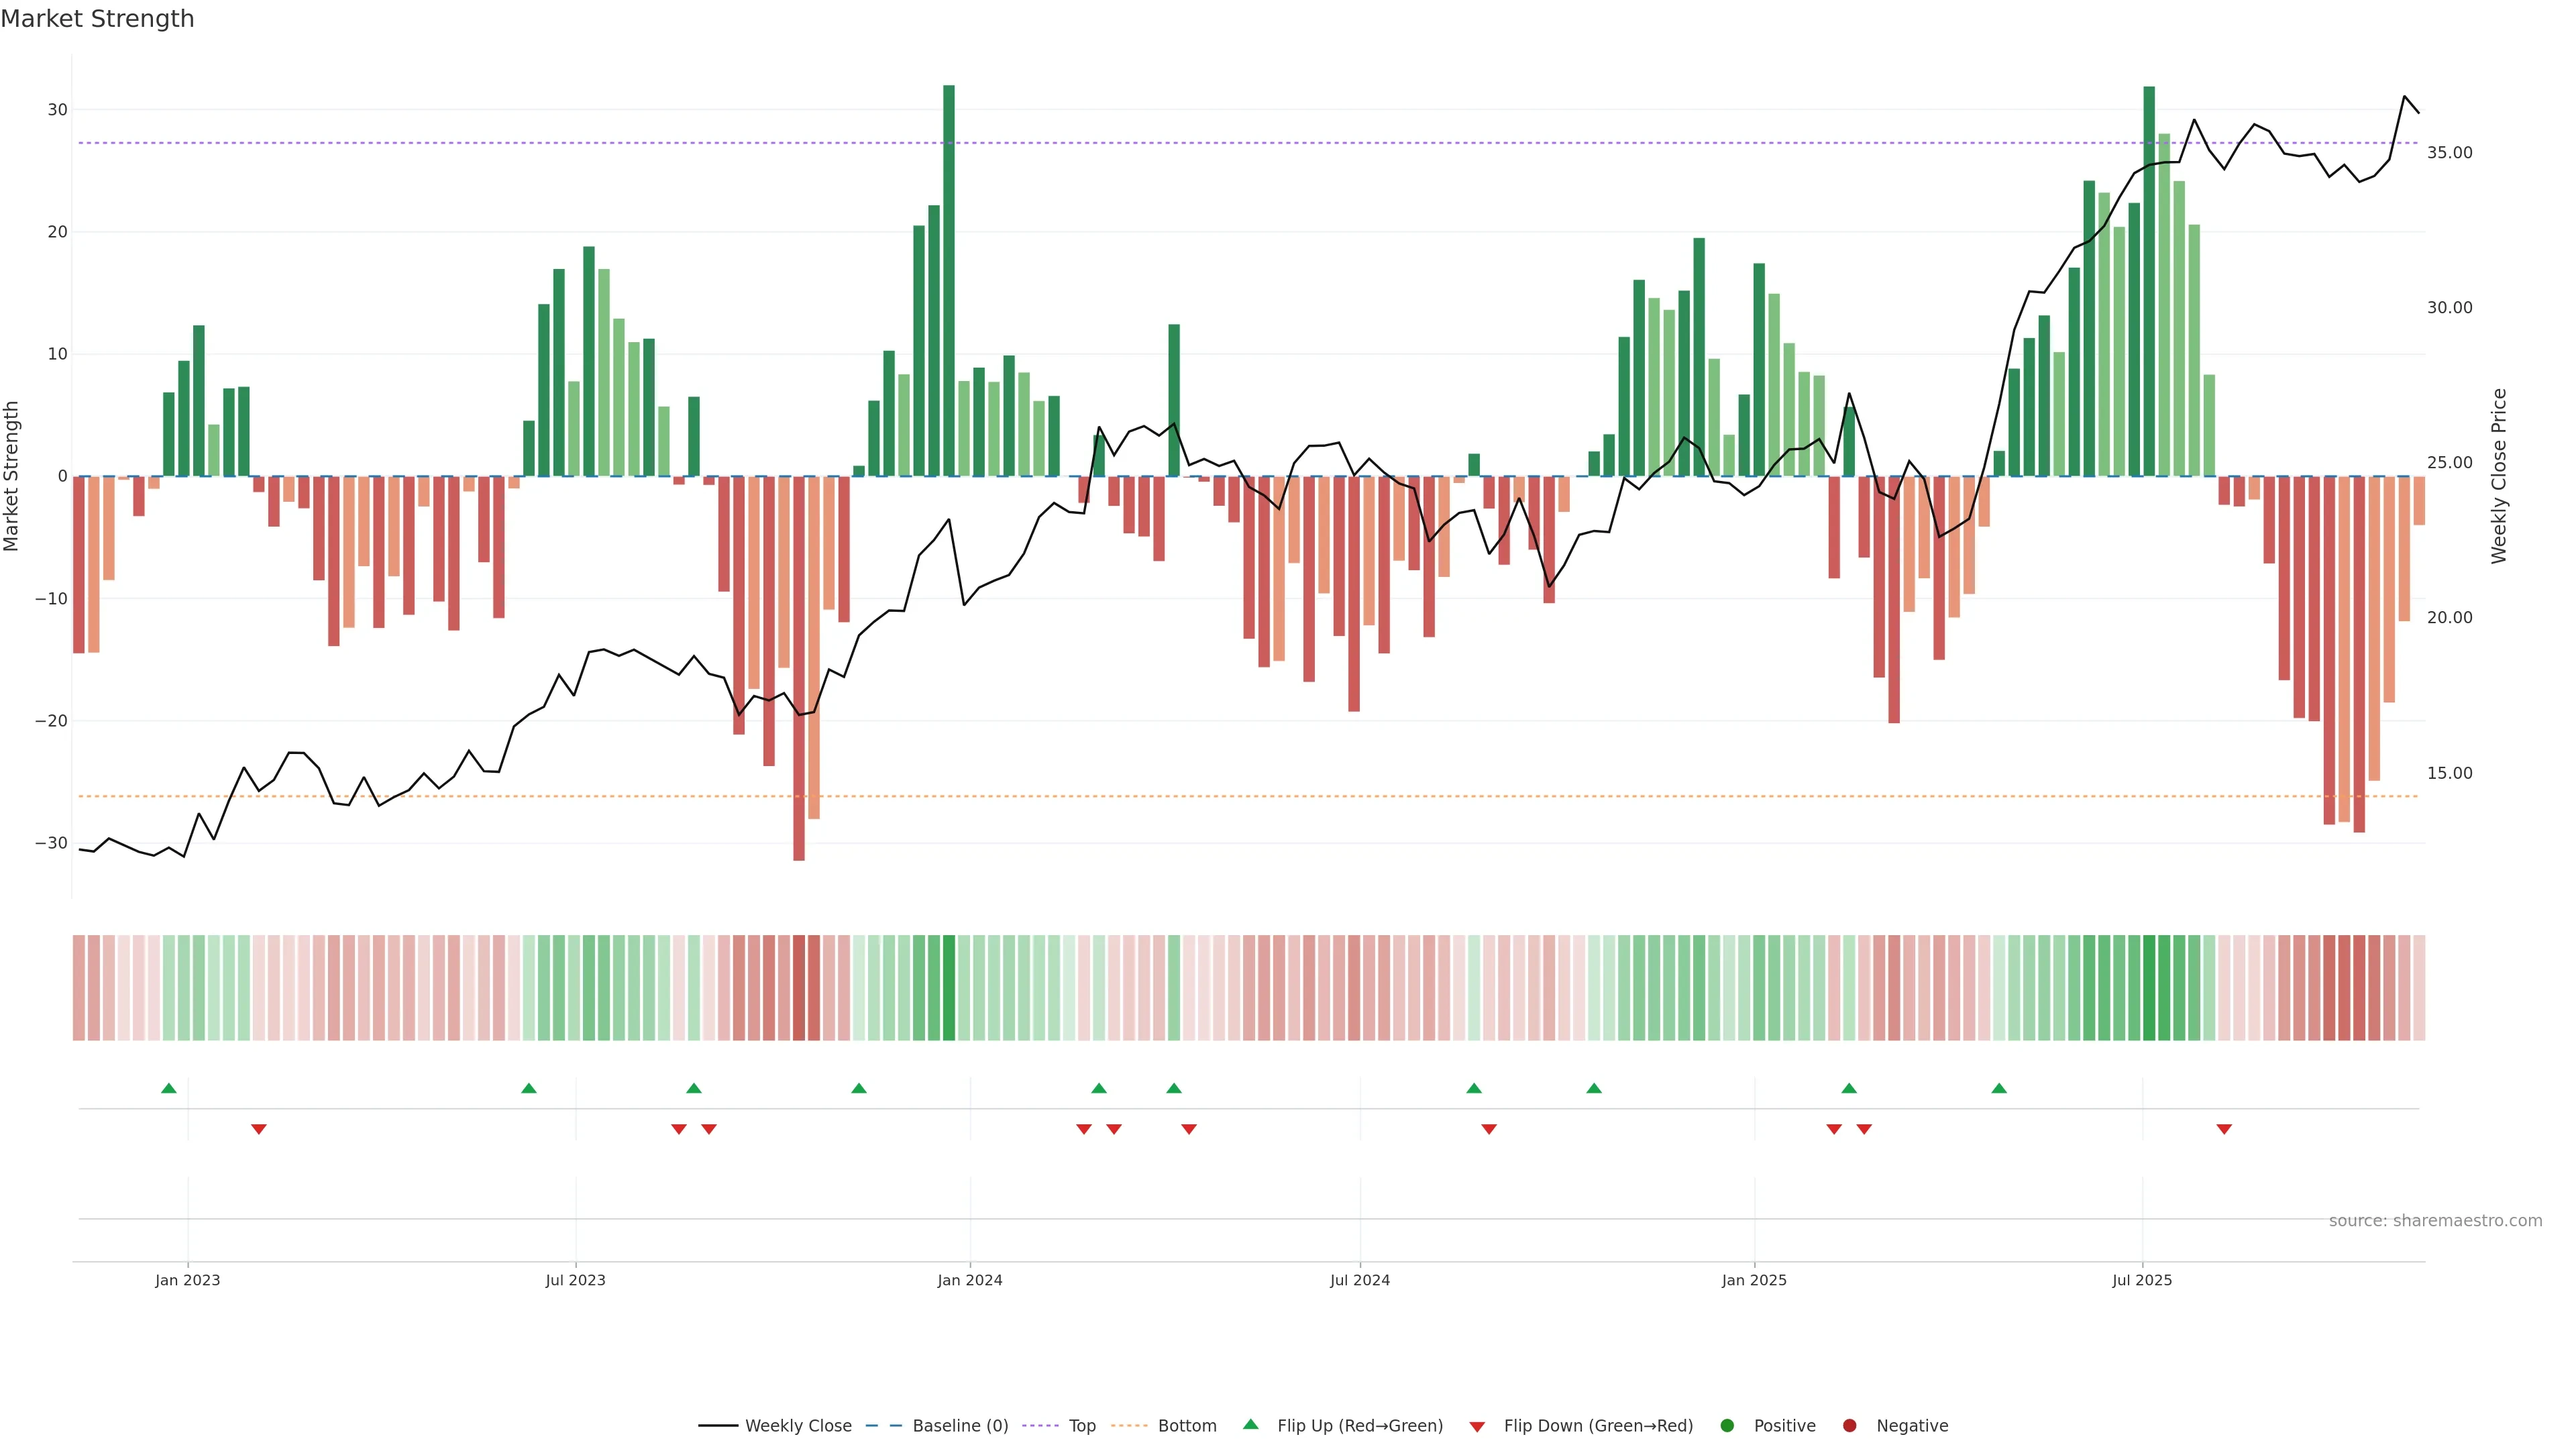
Task: Click the Jul 2025 x-axis label
Action: point(2142,1280)
